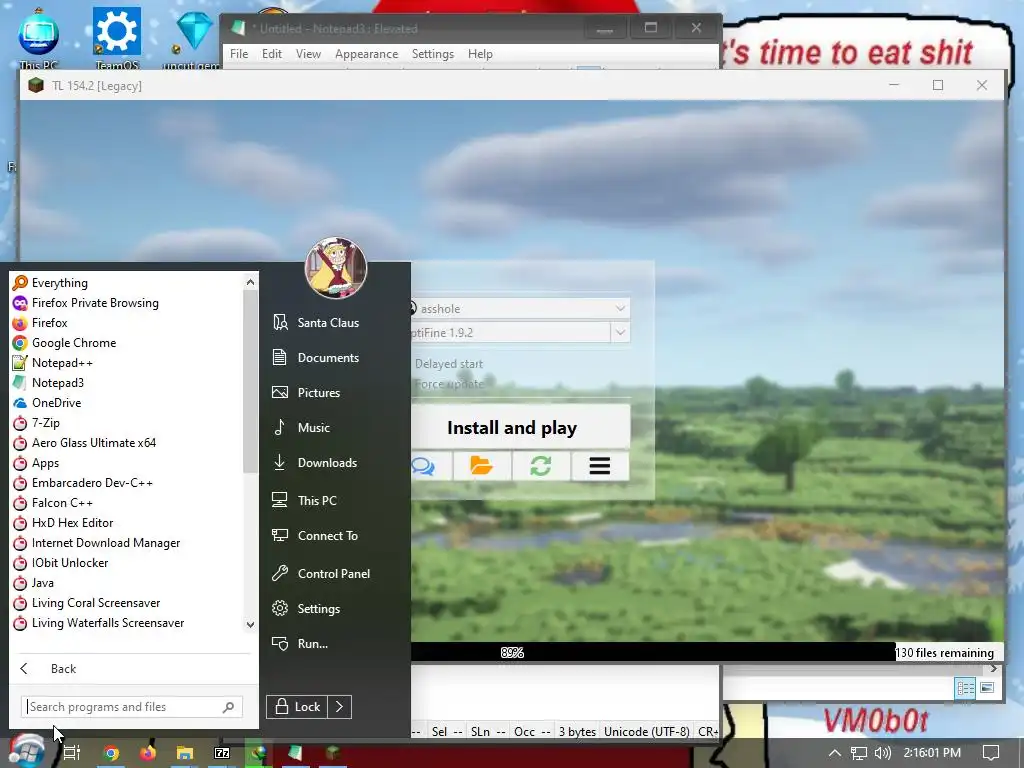Click the Chrome icon on the taskbar
1024x768 pixels.
[x=111, y=753]
